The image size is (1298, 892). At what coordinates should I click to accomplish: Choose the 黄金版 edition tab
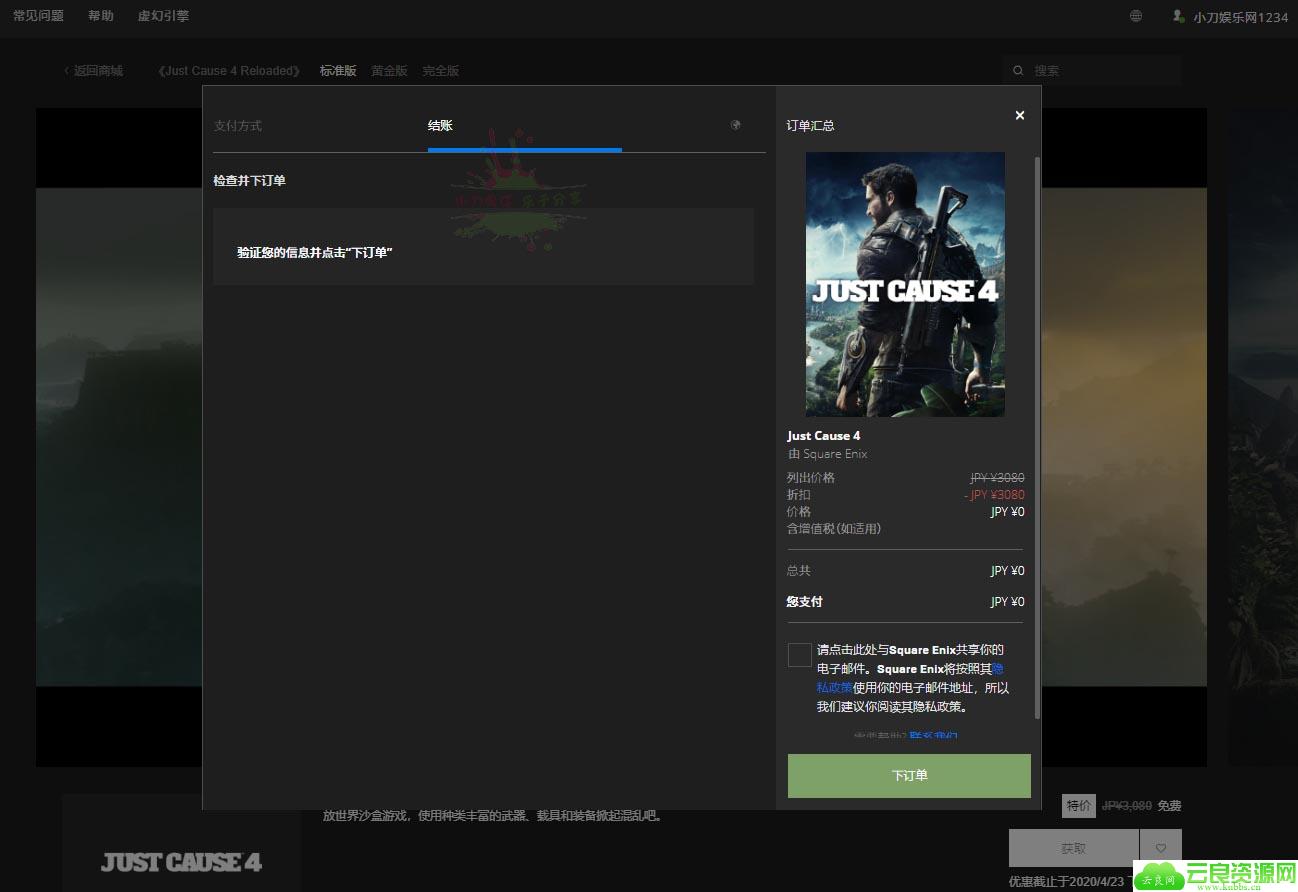coord(389,71)
